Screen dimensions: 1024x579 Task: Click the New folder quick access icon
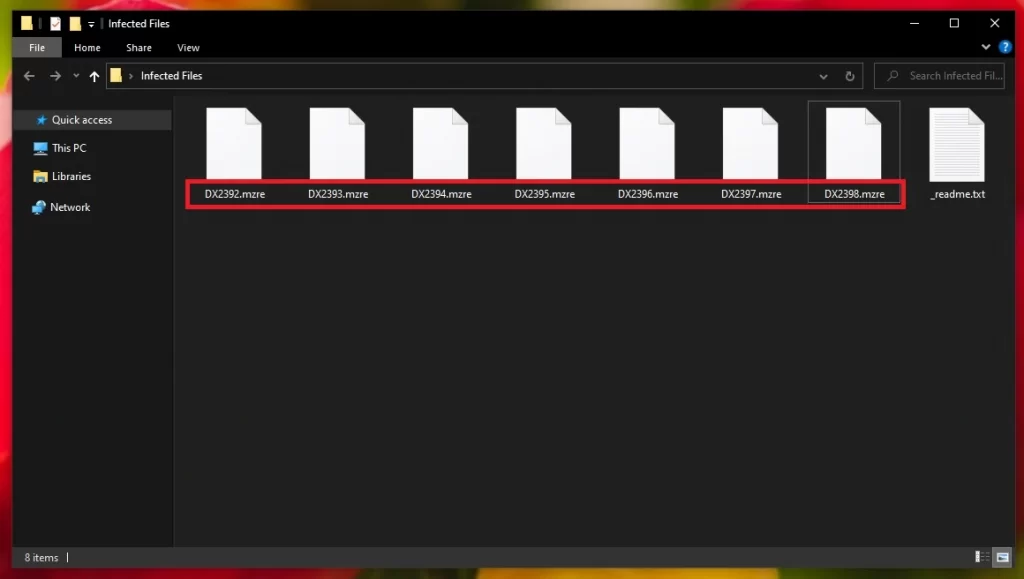75,23
